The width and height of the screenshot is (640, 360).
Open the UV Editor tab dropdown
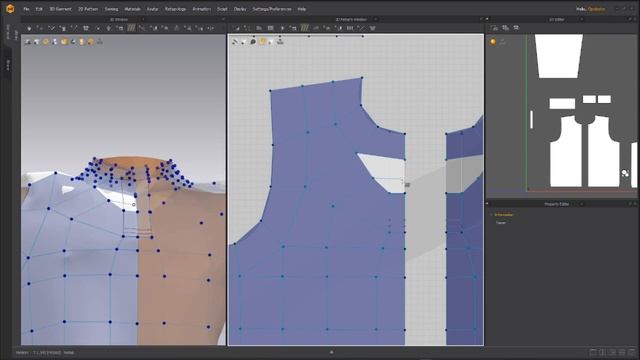[582, 19]
